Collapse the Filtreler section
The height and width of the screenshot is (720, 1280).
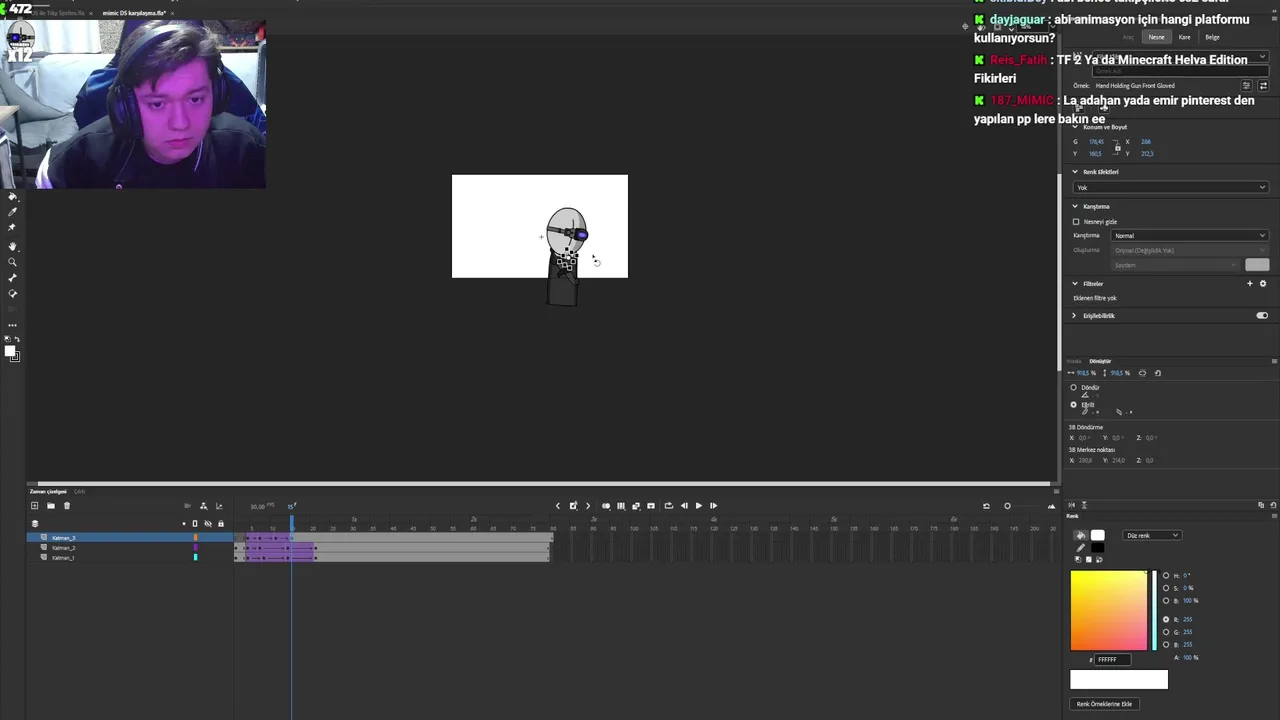coord(1075,284)
